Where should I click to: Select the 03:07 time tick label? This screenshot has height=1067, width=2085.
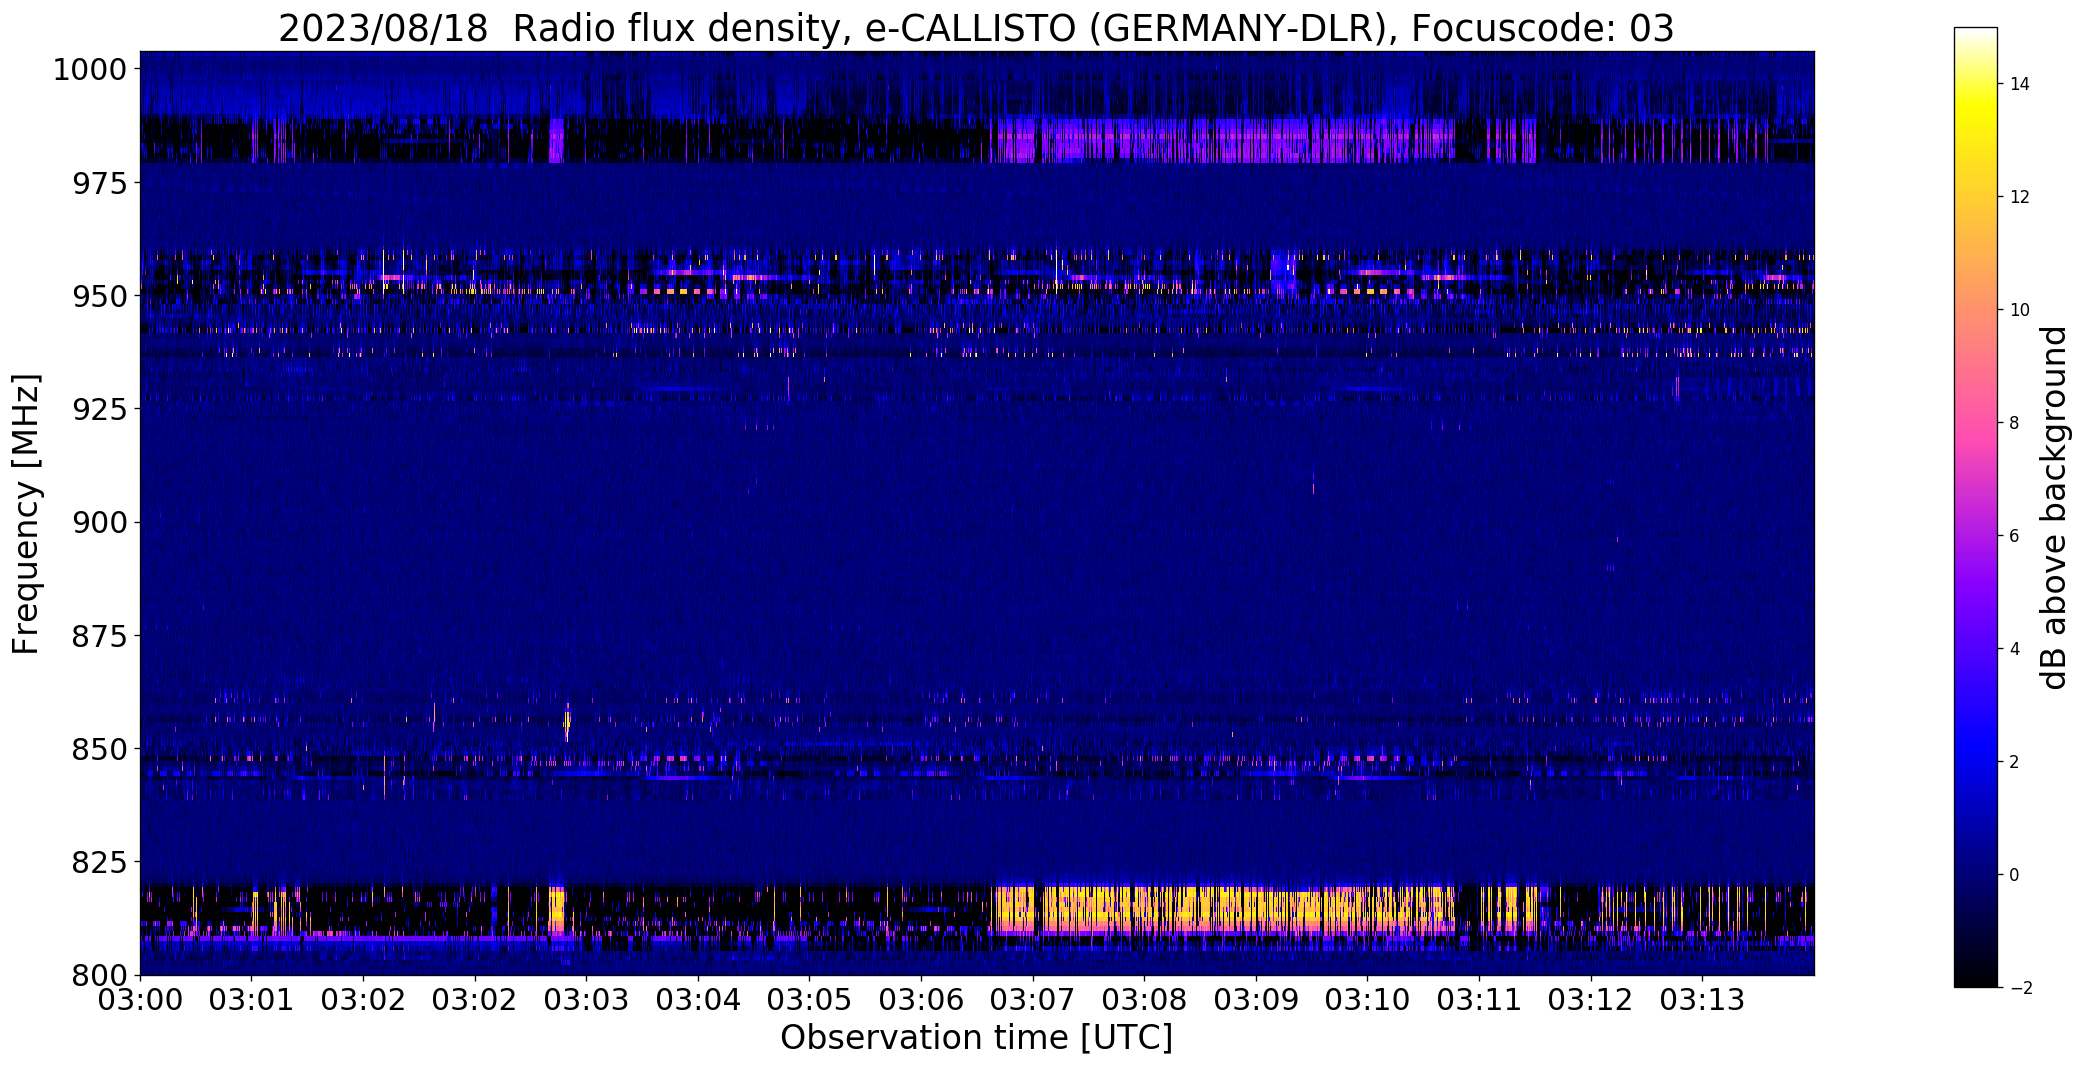(1033, 999)
